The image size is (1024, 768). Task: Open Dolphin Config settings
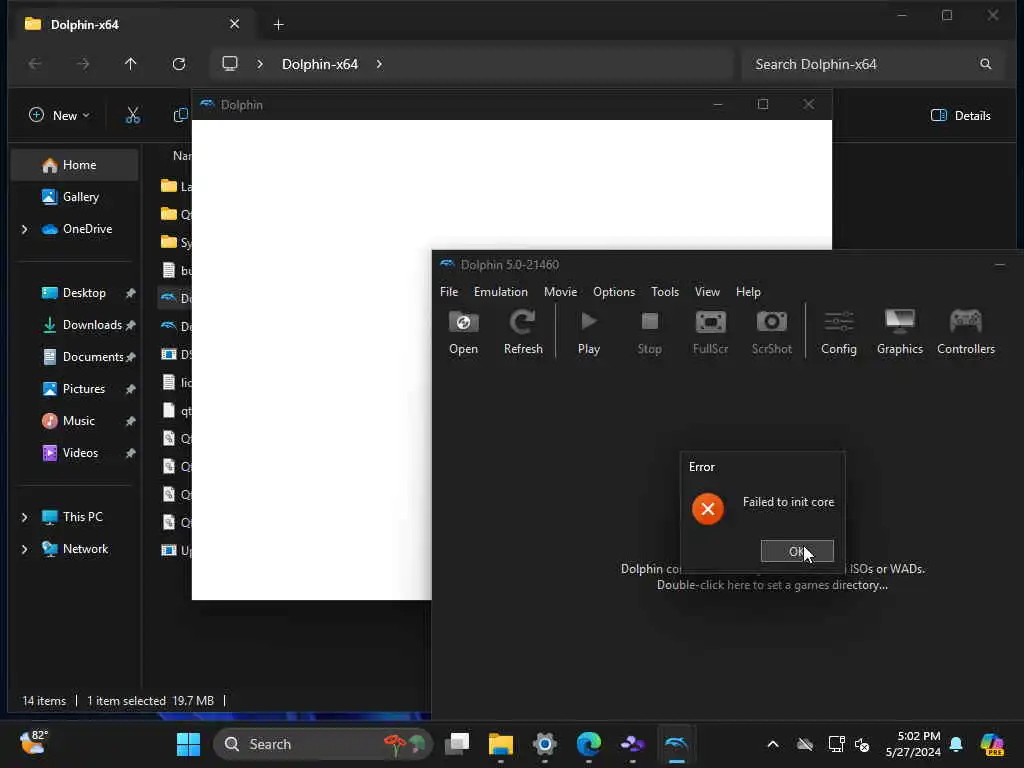839,332
